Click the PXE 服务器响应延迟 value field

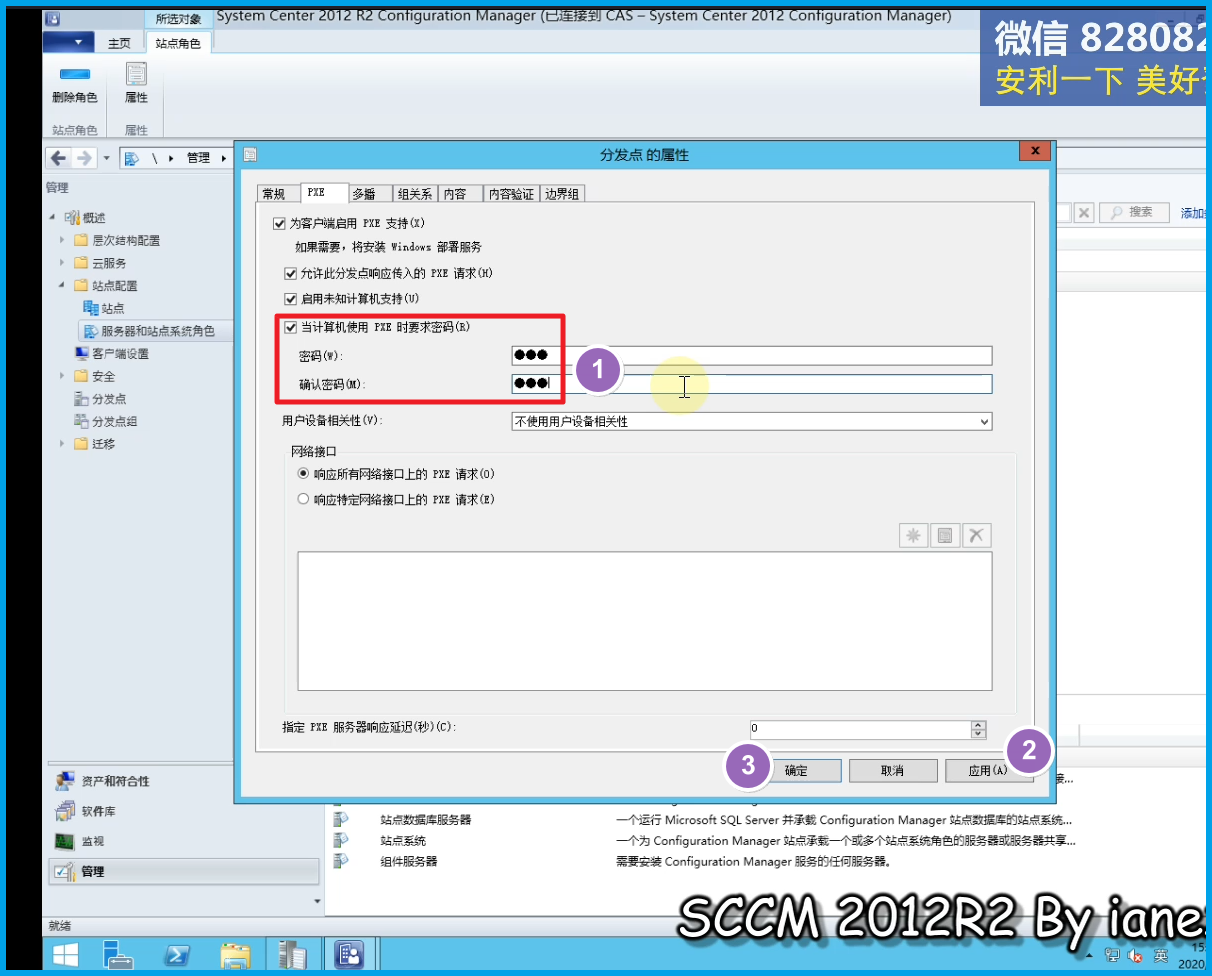(x=860, y=729)
